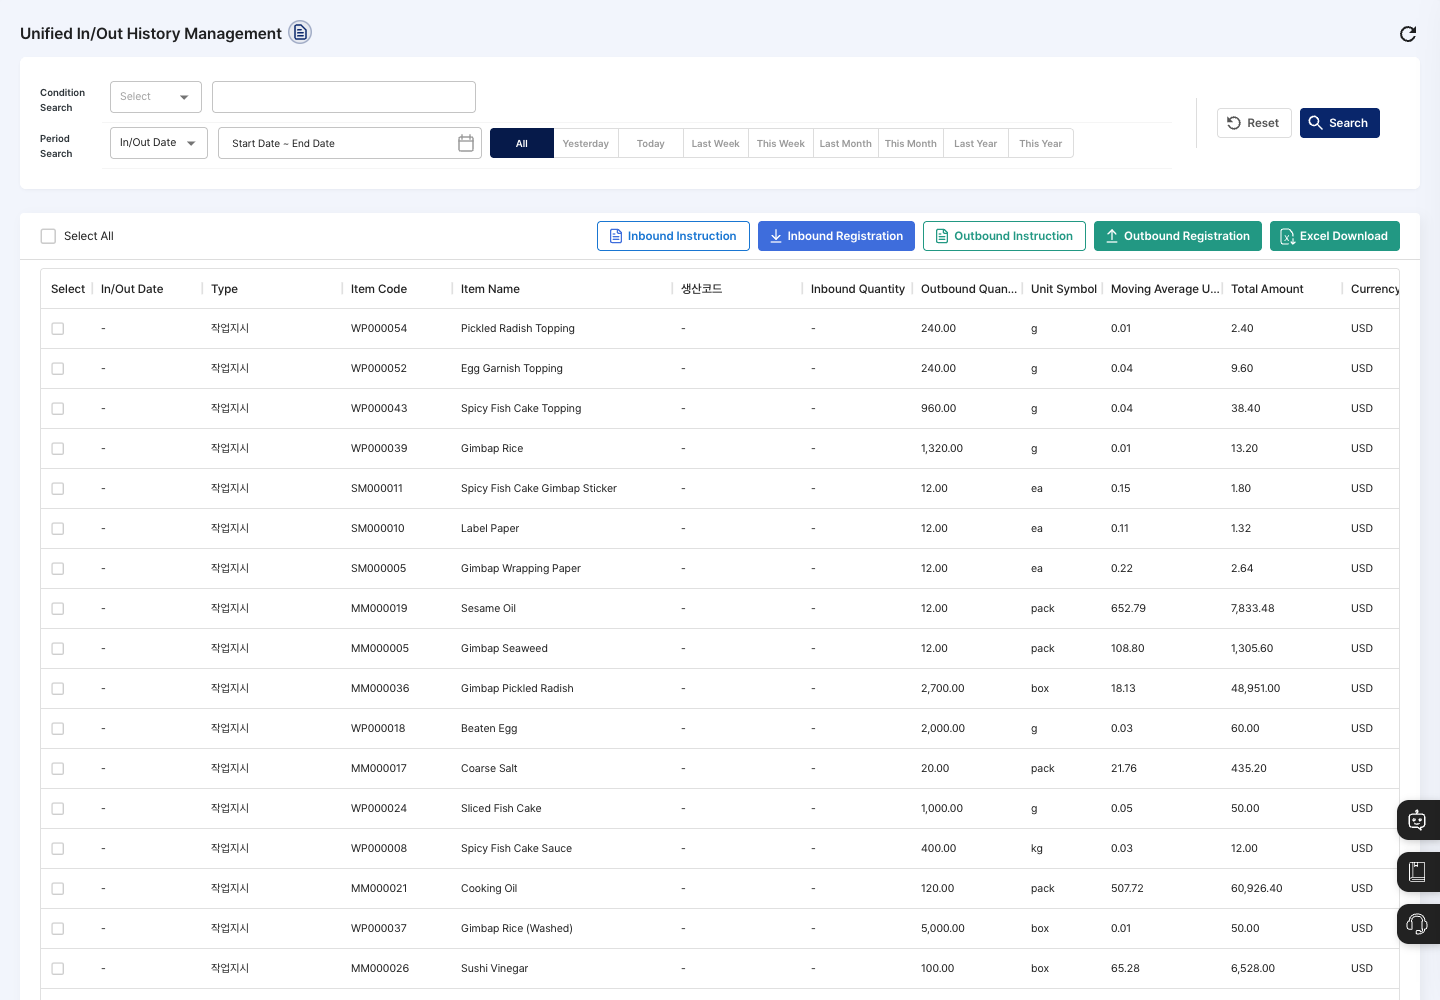Filter by This Week
This screenshot has width=1440, height=1000.
[x=781, y=143]
